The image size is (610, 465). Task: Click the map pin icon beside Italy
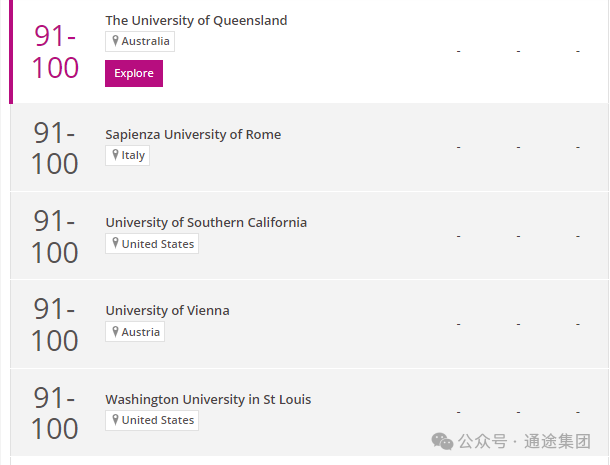(115, 155)
